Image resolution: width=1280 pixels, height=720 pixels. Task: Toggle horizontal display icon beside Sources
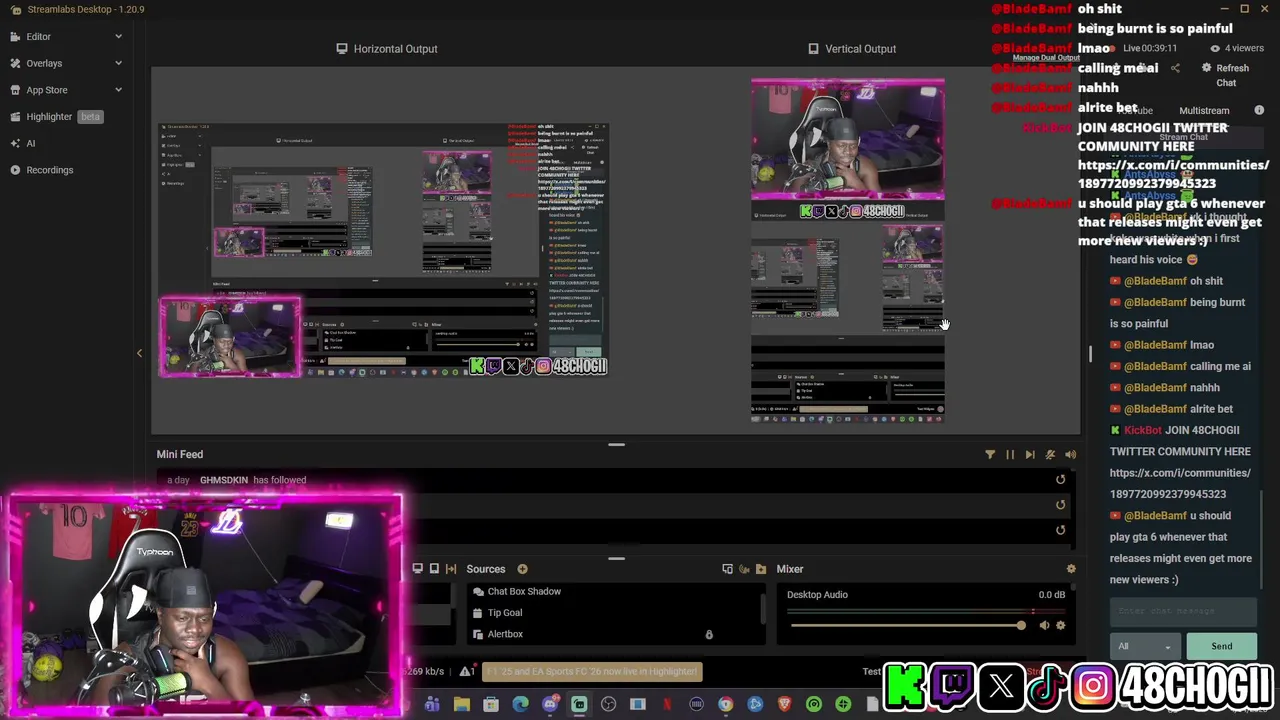tap(418, 569)
